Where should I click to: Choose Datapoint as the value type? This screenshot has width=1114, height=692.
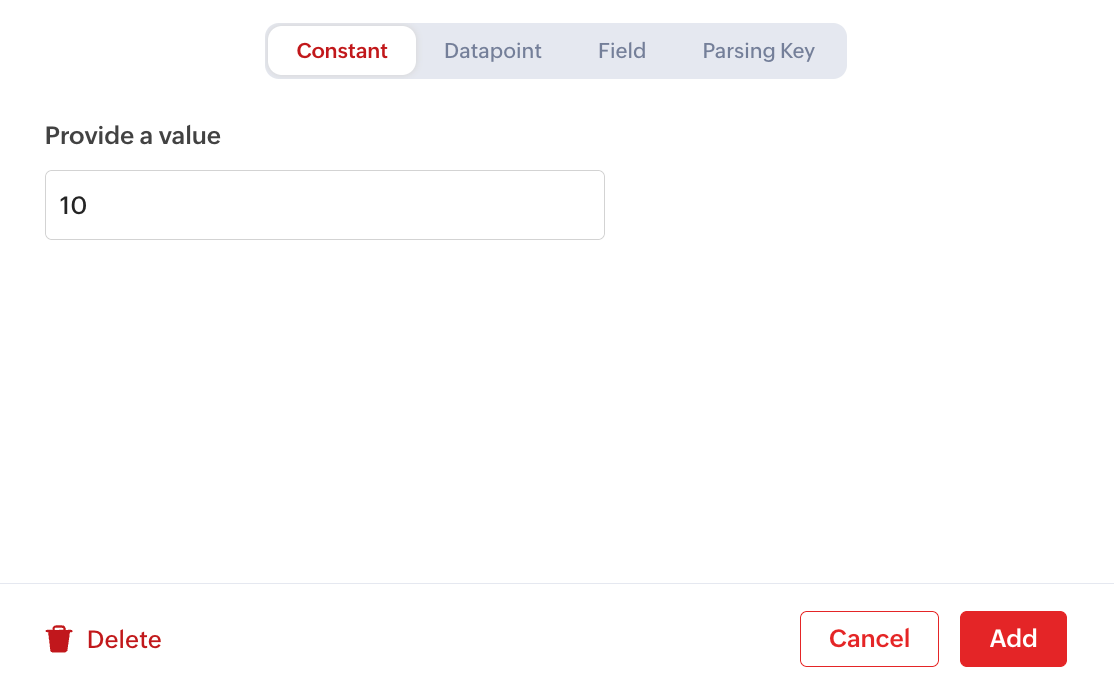[493, 51]
